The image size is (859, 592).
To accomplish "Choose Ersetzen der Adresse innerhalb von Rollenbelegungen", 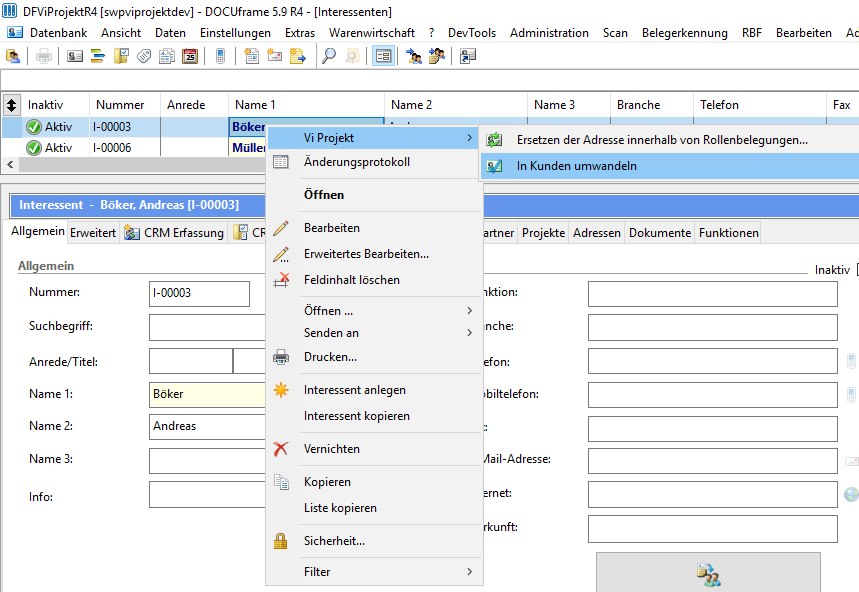I will pos(669,140).
